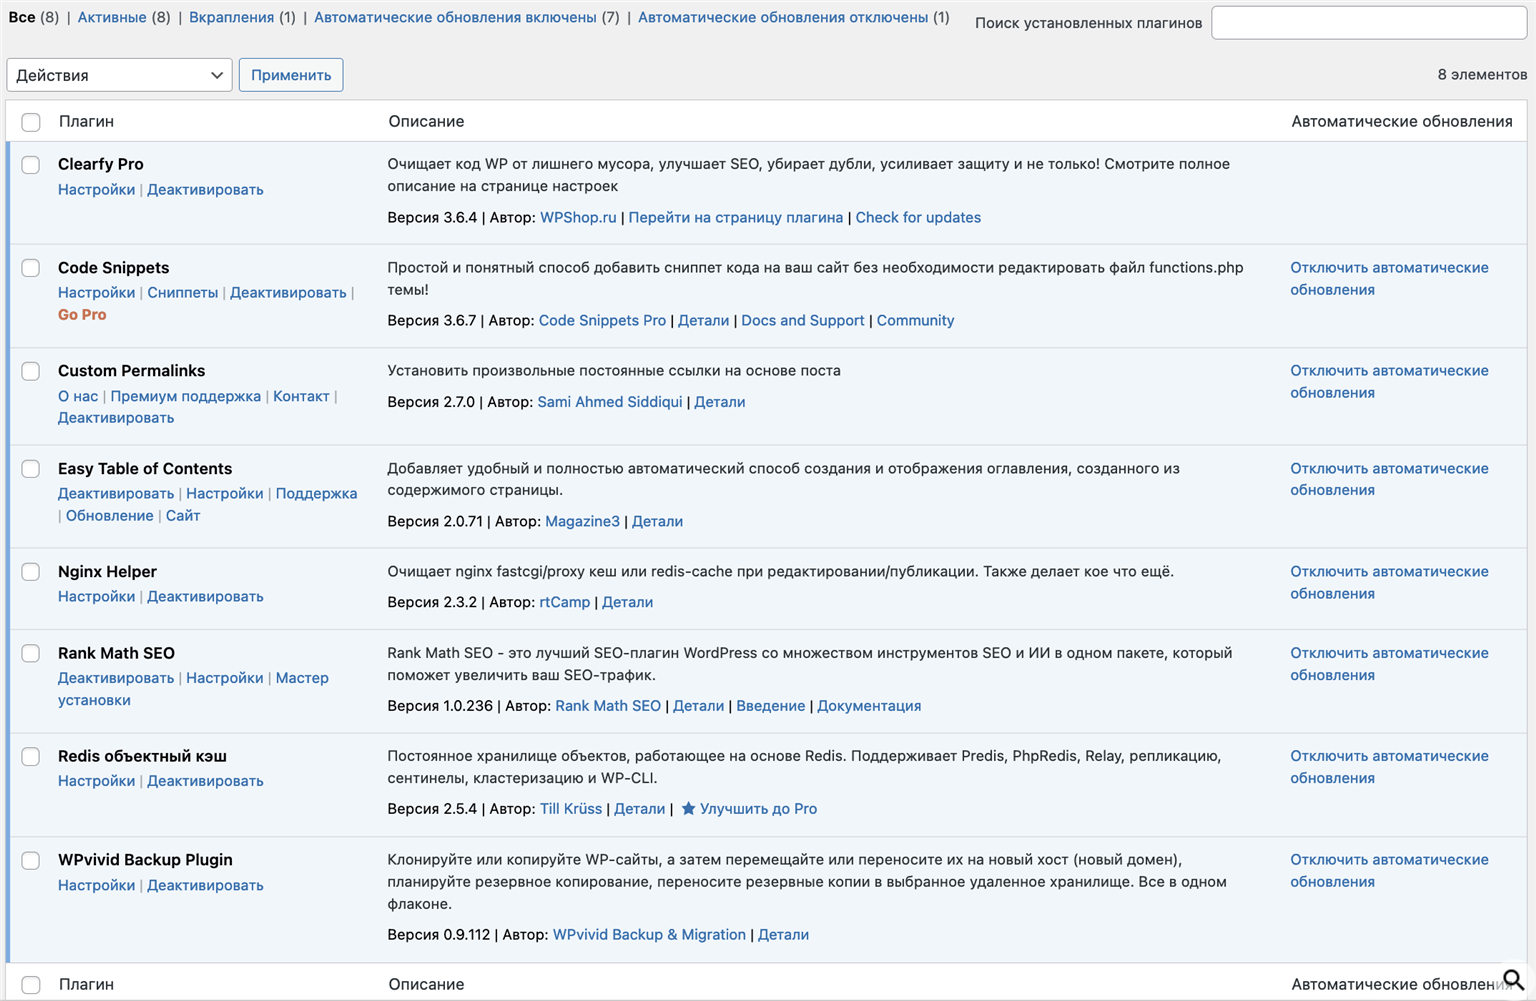Show the Вкрапления plugins filter
The height and width of the screenshot is (1001, 1536).
tap(231, 17)
